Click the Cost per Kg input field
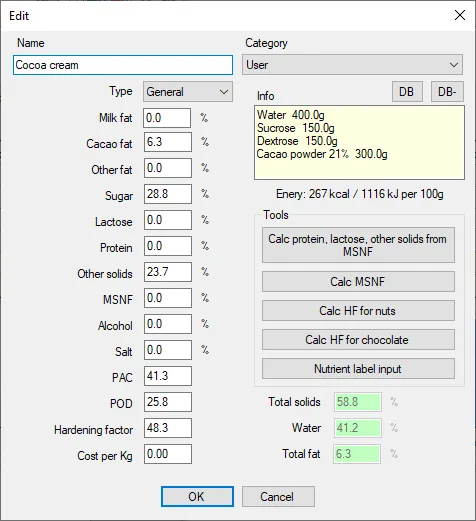476x521 pixels. coord(167,454)
